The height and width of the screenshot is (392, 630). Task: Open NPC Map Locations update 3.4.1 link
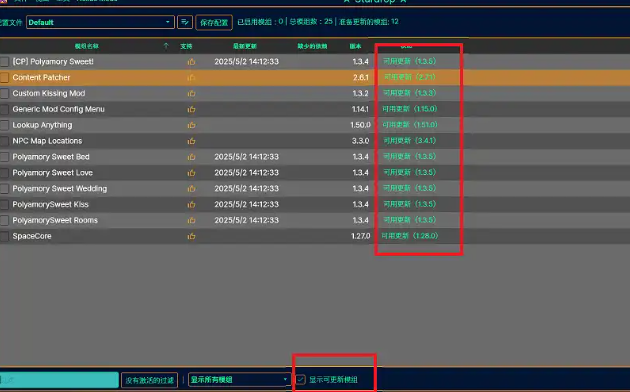point(409,141)
